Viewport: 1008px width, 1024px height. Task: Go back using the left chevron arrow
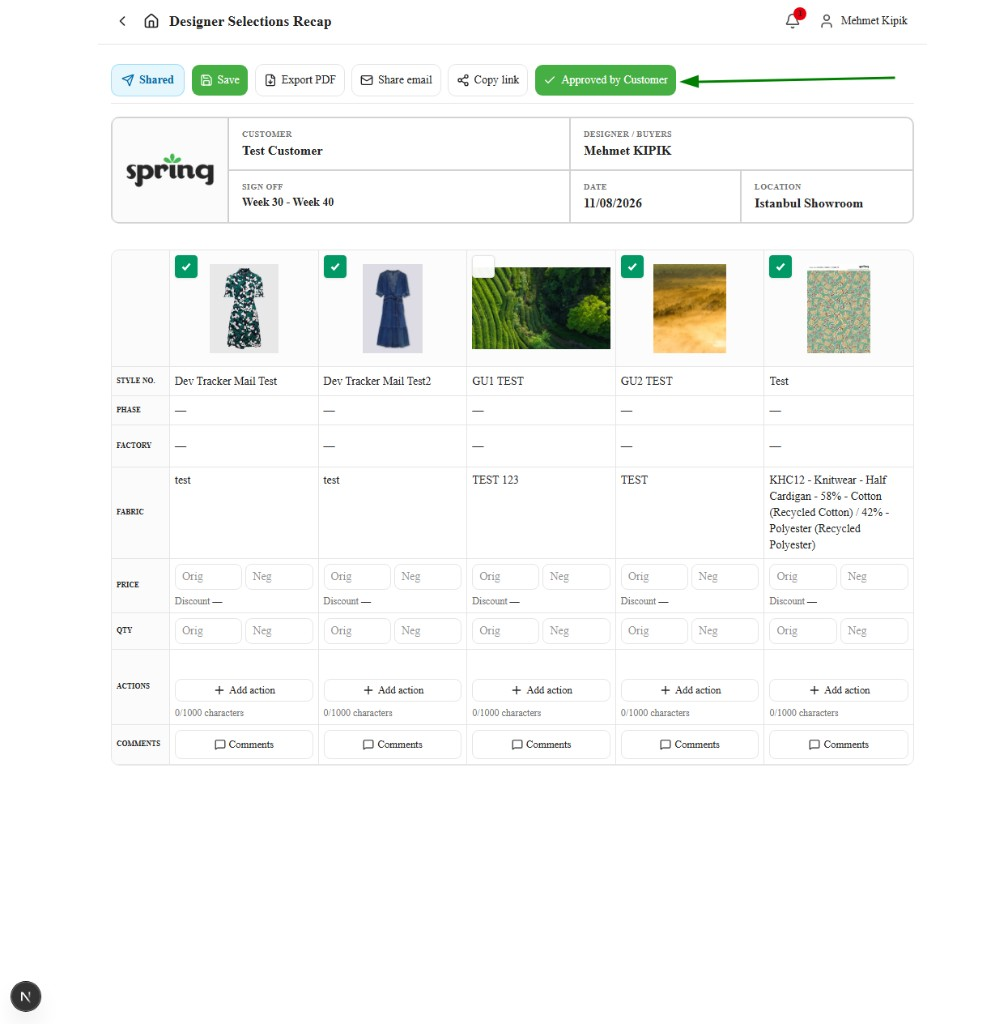(122, 21)
